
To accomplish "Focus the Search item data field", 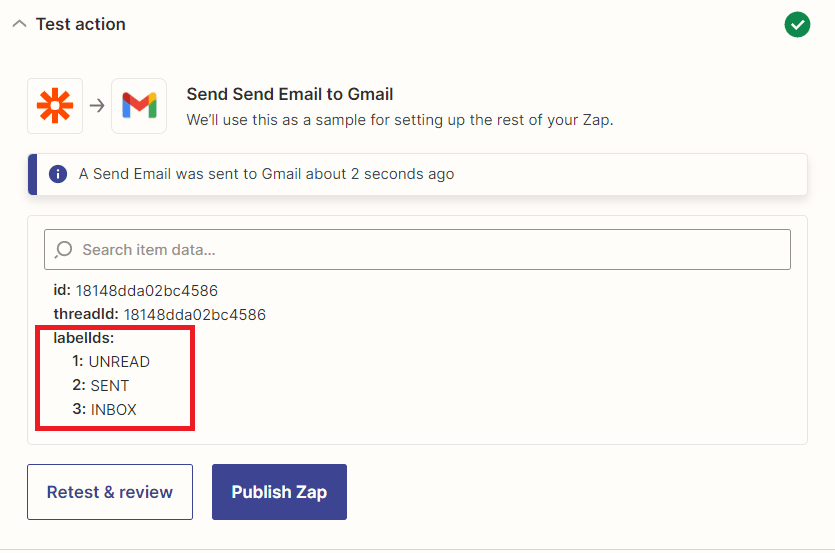I will point(430,250).
